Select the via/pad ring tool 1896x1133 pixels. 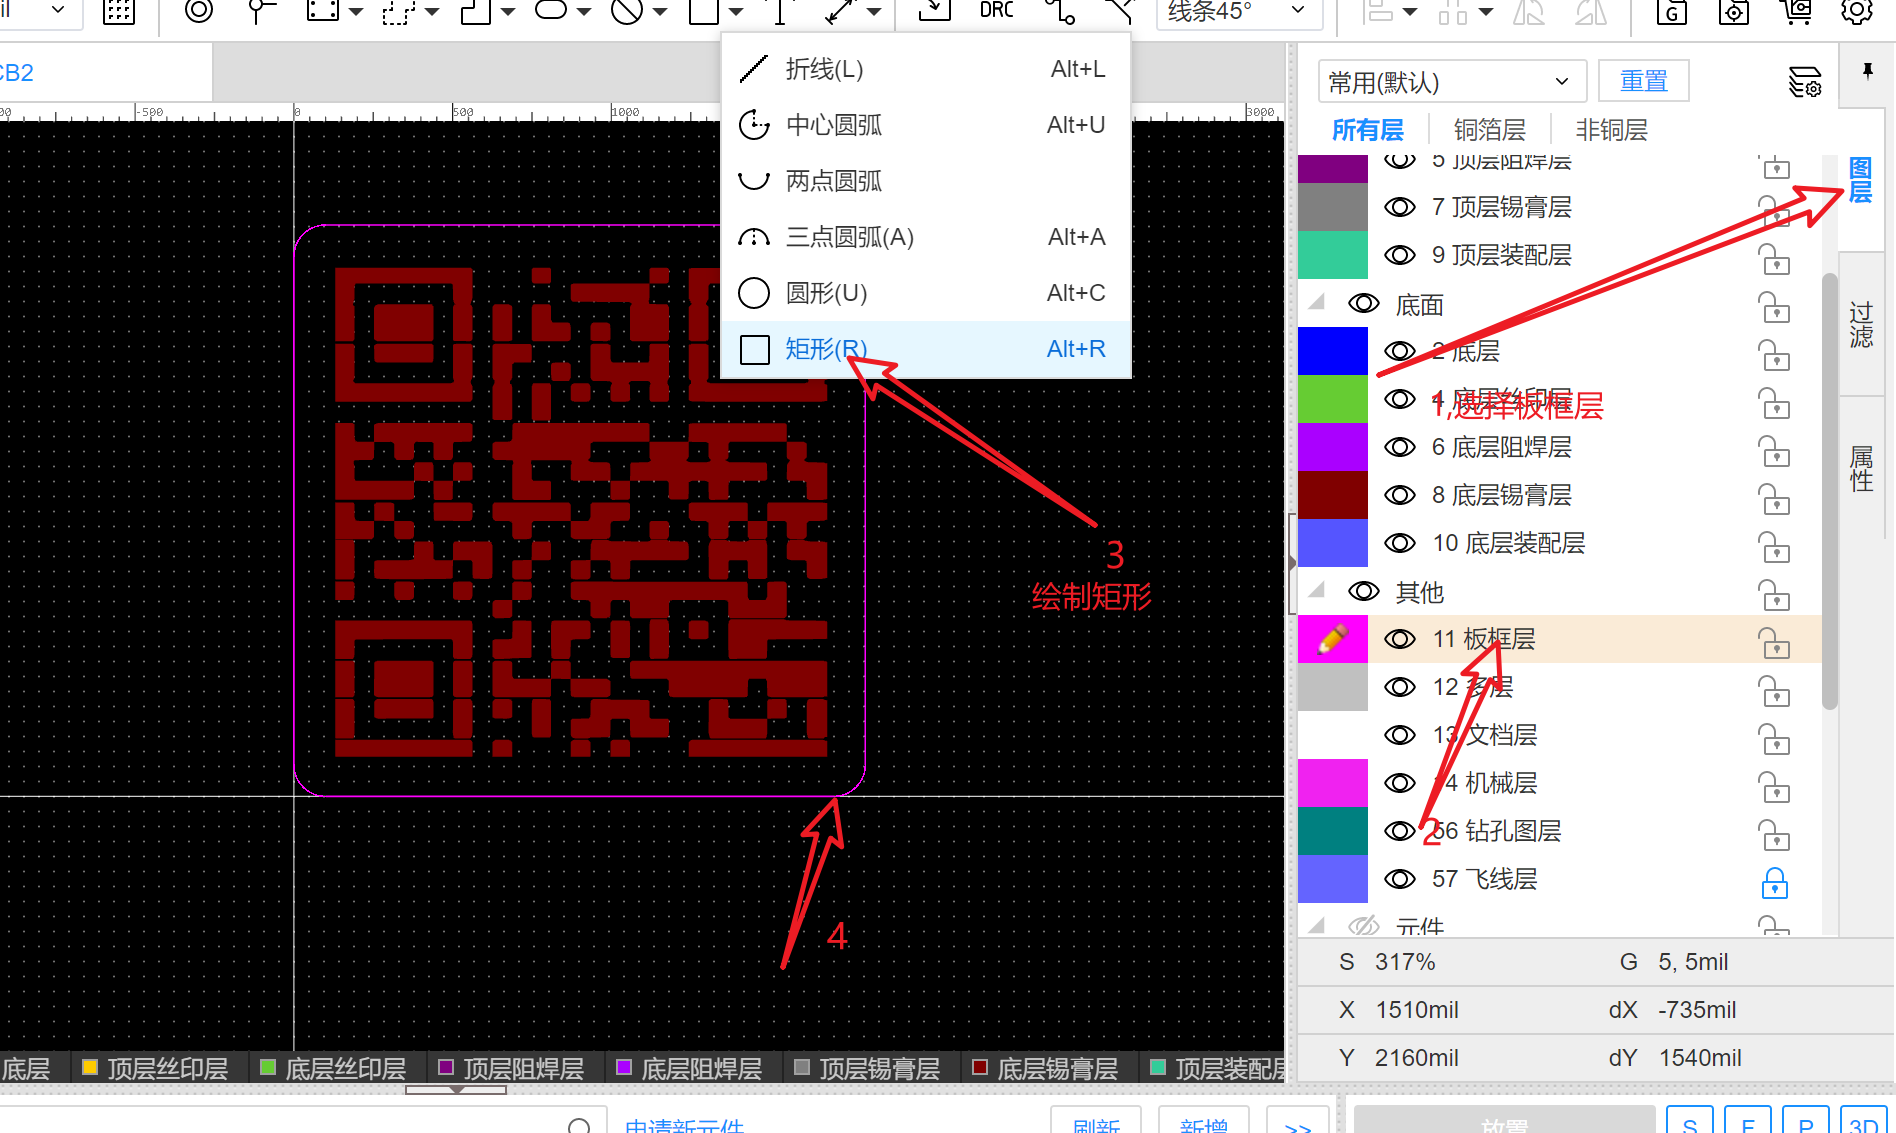pyautogui.click(x=199, y=10)
